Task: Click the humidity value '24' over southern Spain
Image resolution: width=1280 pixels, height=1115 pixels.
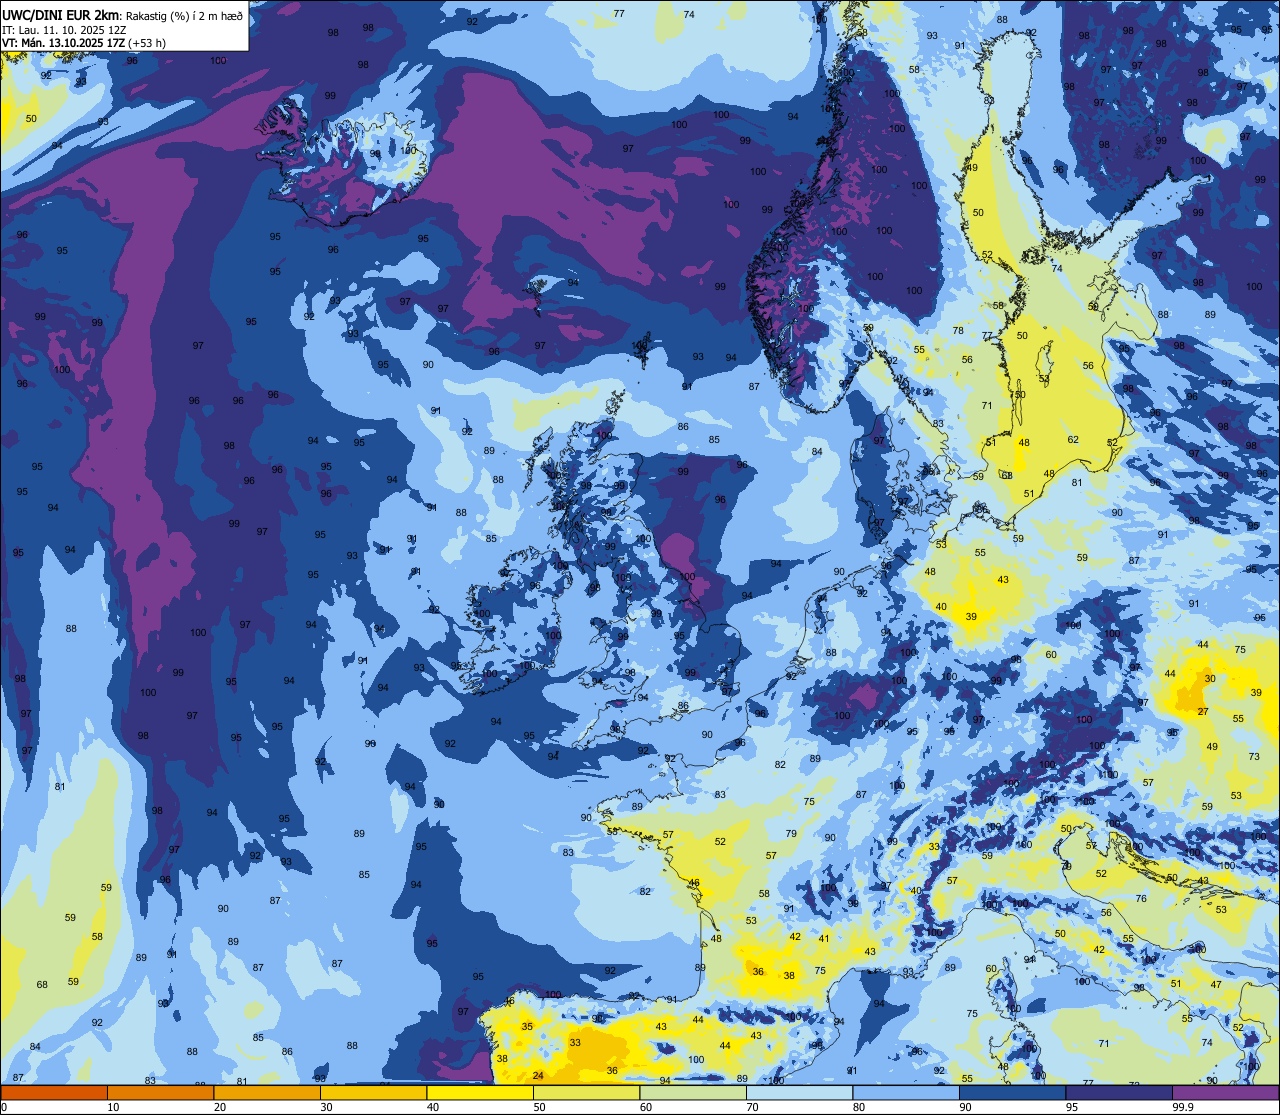Action: click(x=538, y=1076)
